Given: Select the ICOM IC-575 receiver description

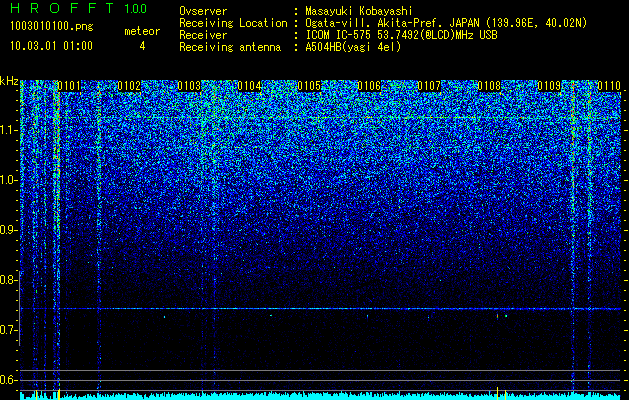Looking at the screenshot, I should pos(401,35).
